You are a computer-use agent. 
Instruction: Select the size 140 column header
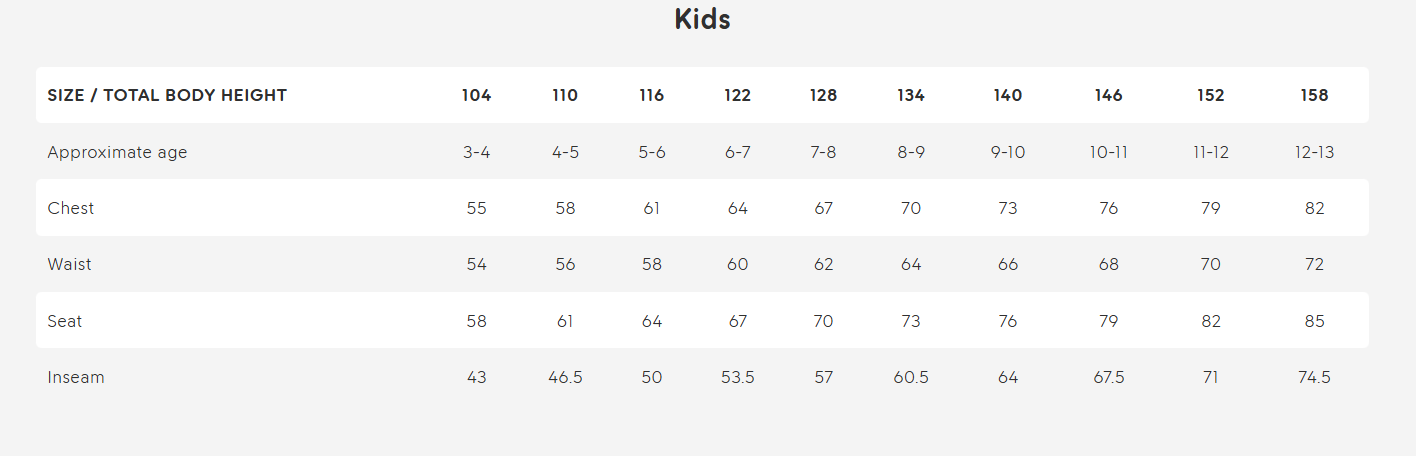coord(1008,96)
